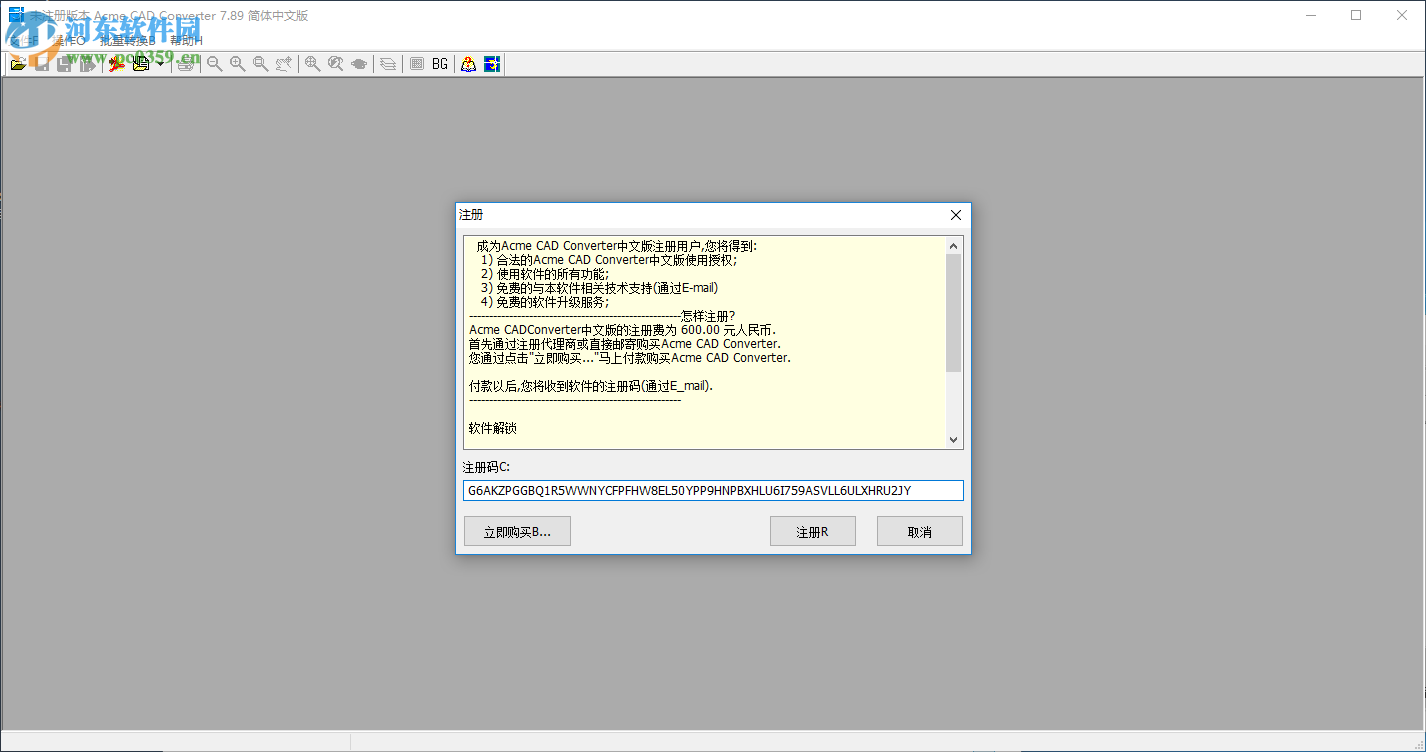Click the 取消 button in the dialog

919,530
